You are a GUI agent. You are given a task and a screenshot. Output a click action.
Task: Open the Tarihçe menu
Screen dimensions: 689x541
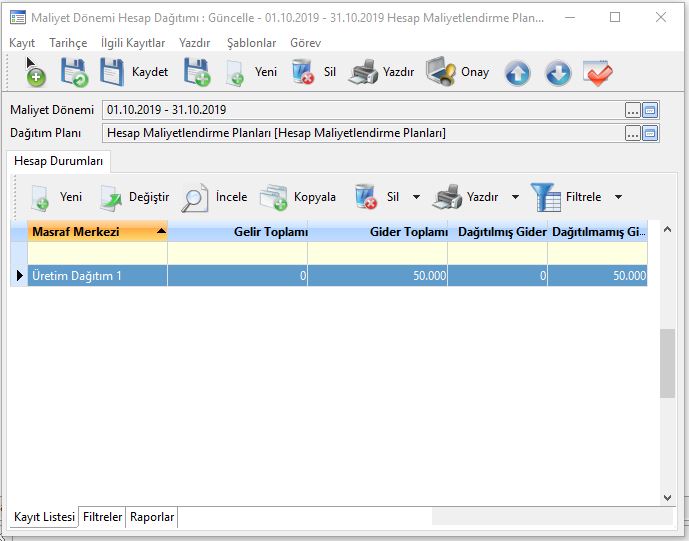[x=68, y=43]
